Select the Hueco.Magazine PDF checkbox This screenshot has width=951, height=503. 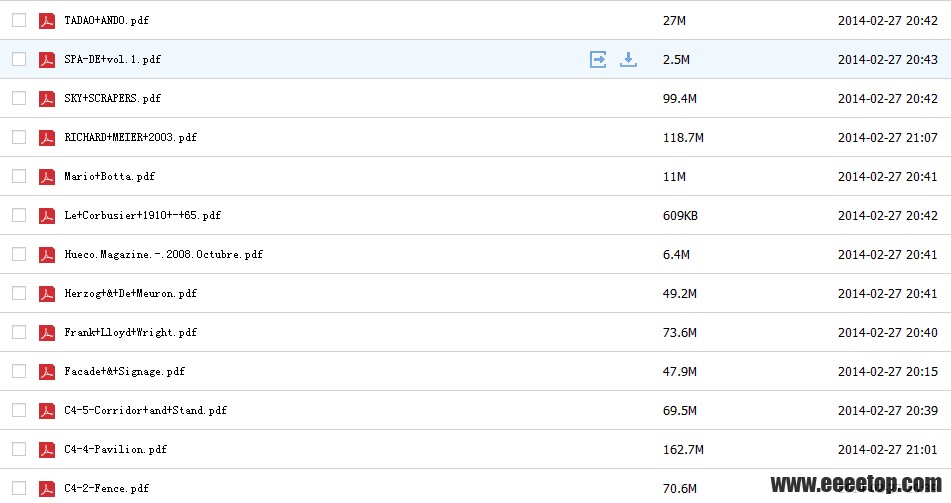19,254
